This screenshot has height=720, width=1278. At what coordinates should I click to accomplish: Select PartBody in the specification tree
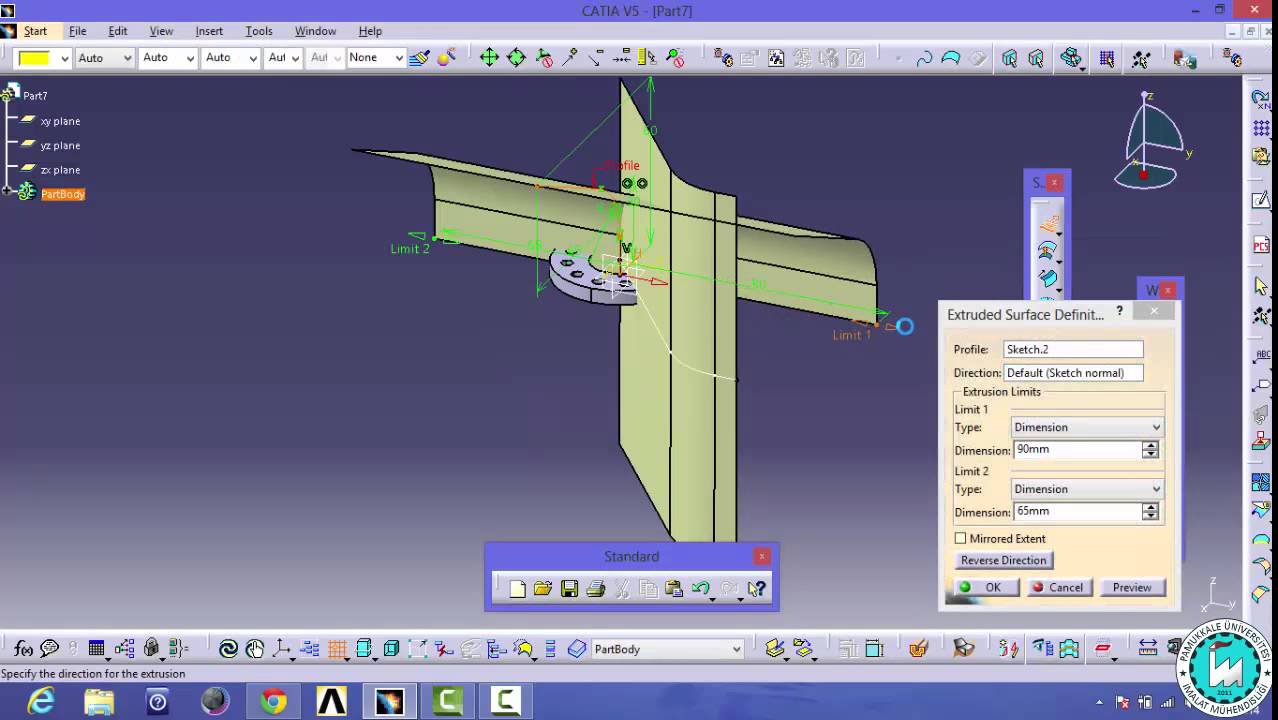coord(63,194)
